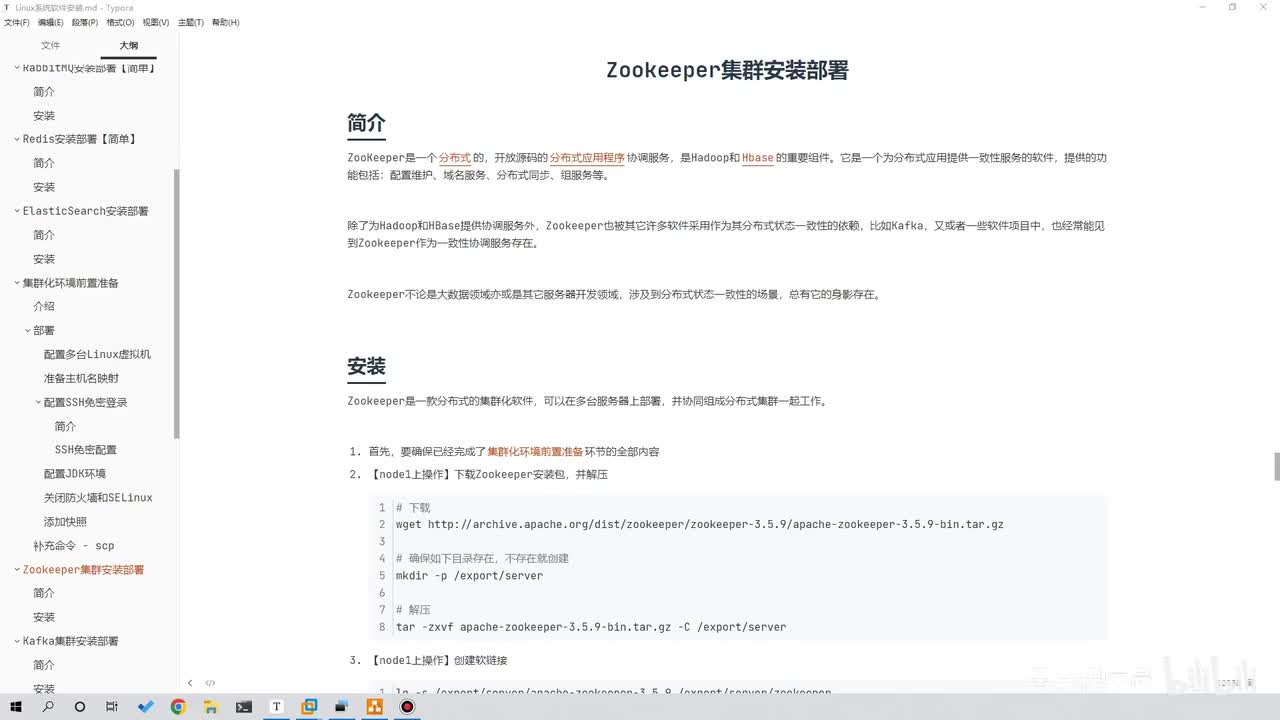Collapse the Kafka集群安装部署 outline section
The image size is (1280, 720).
[16, 641]
